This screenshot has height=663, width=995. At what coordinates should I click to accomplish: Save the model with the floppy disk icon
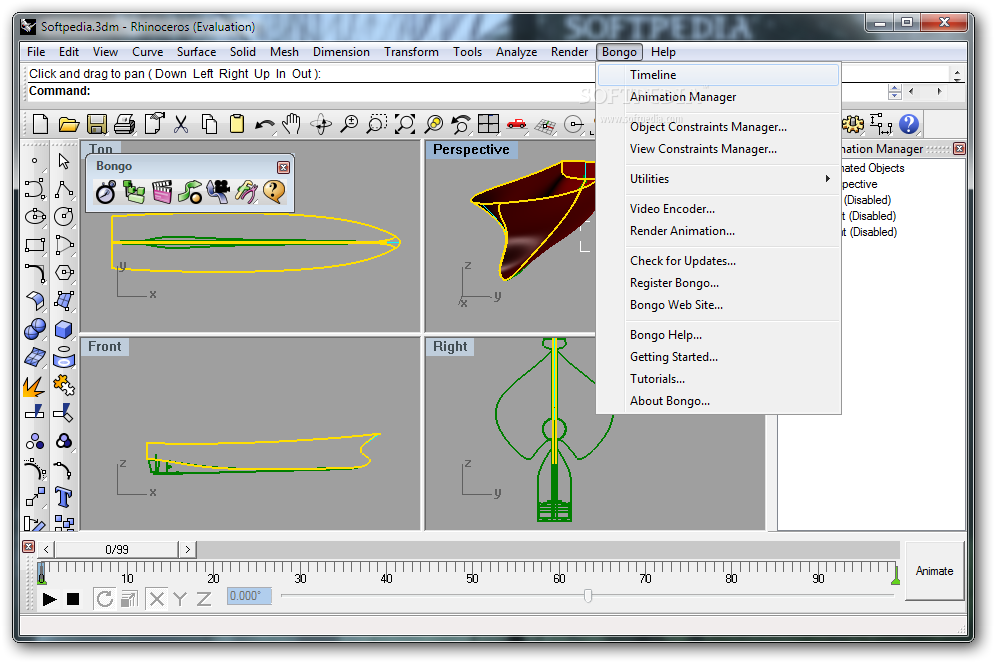(x=96, y=124)
